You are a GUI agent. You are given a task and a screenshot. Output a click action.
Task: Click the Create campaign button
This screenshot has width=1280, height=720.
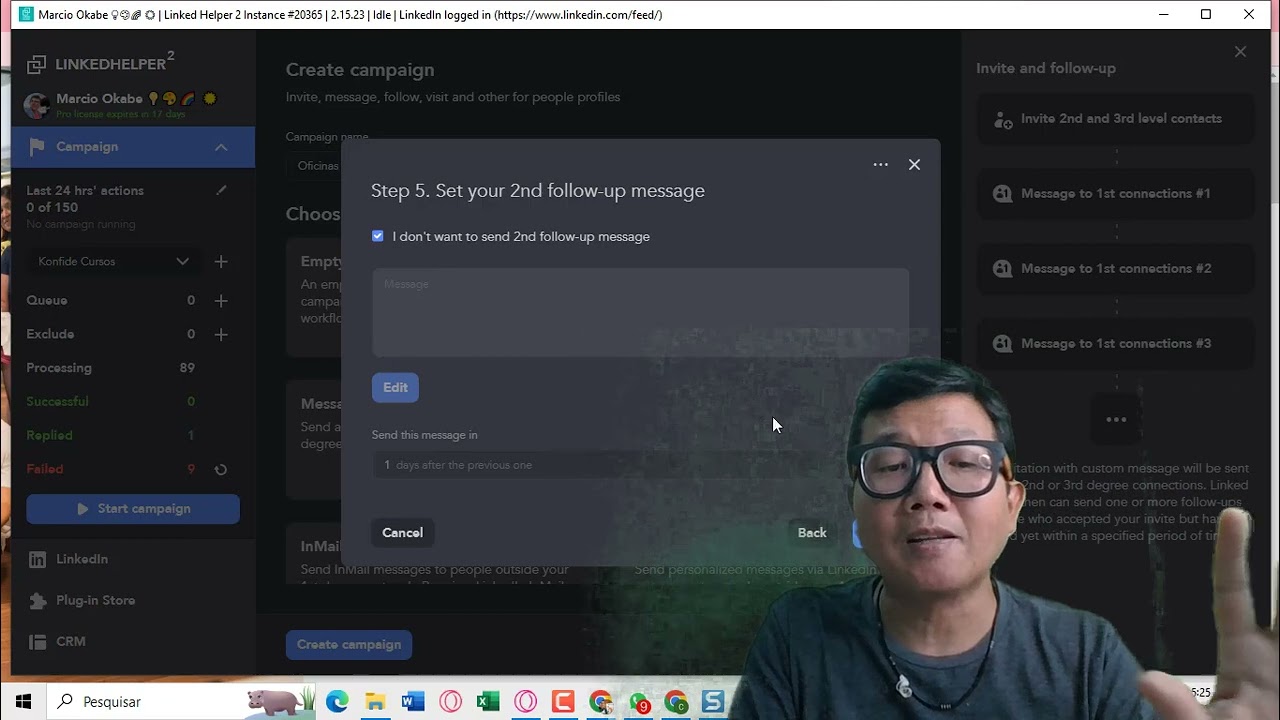tap(349, 645)
